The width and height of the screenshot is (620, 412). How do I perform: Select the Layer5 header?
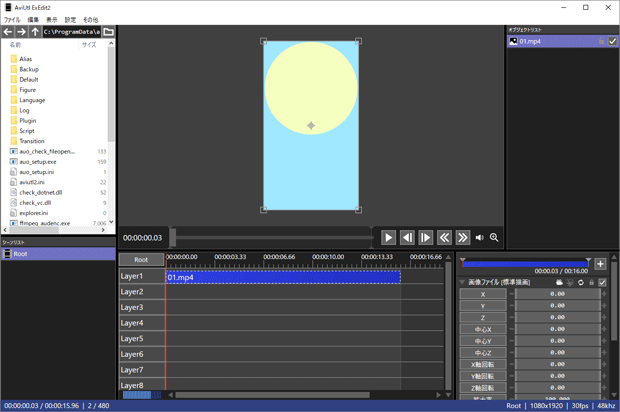[x=142, y=339]
